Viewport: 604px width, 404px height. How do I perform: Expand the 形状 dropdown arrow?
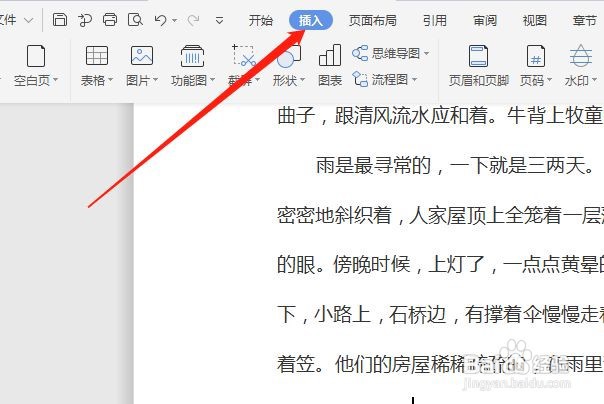[302, 80]
